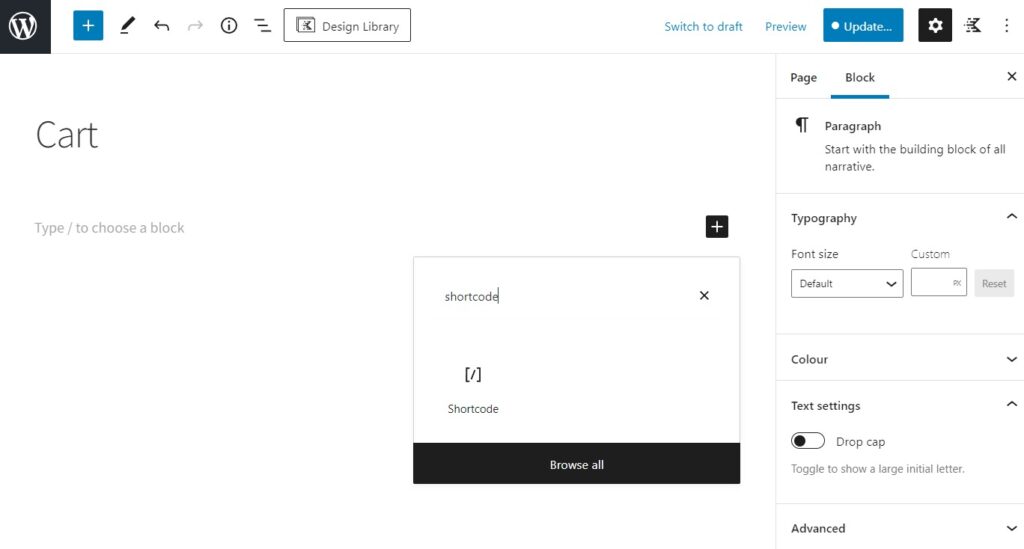Open the Font size Default dropdown

[847, 283]
